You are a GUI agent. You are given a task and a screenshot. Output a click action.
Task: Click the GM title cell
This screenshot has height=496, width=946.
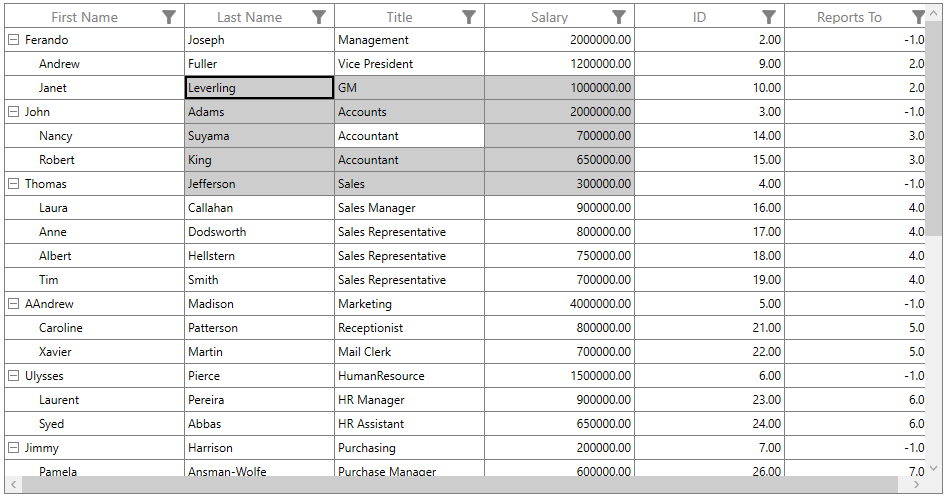409,87
